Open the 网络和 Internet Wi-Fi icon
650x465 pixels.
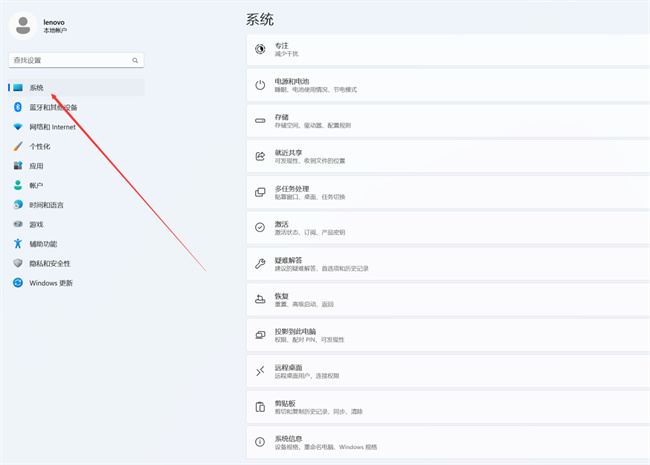click(x=18, y=127)
